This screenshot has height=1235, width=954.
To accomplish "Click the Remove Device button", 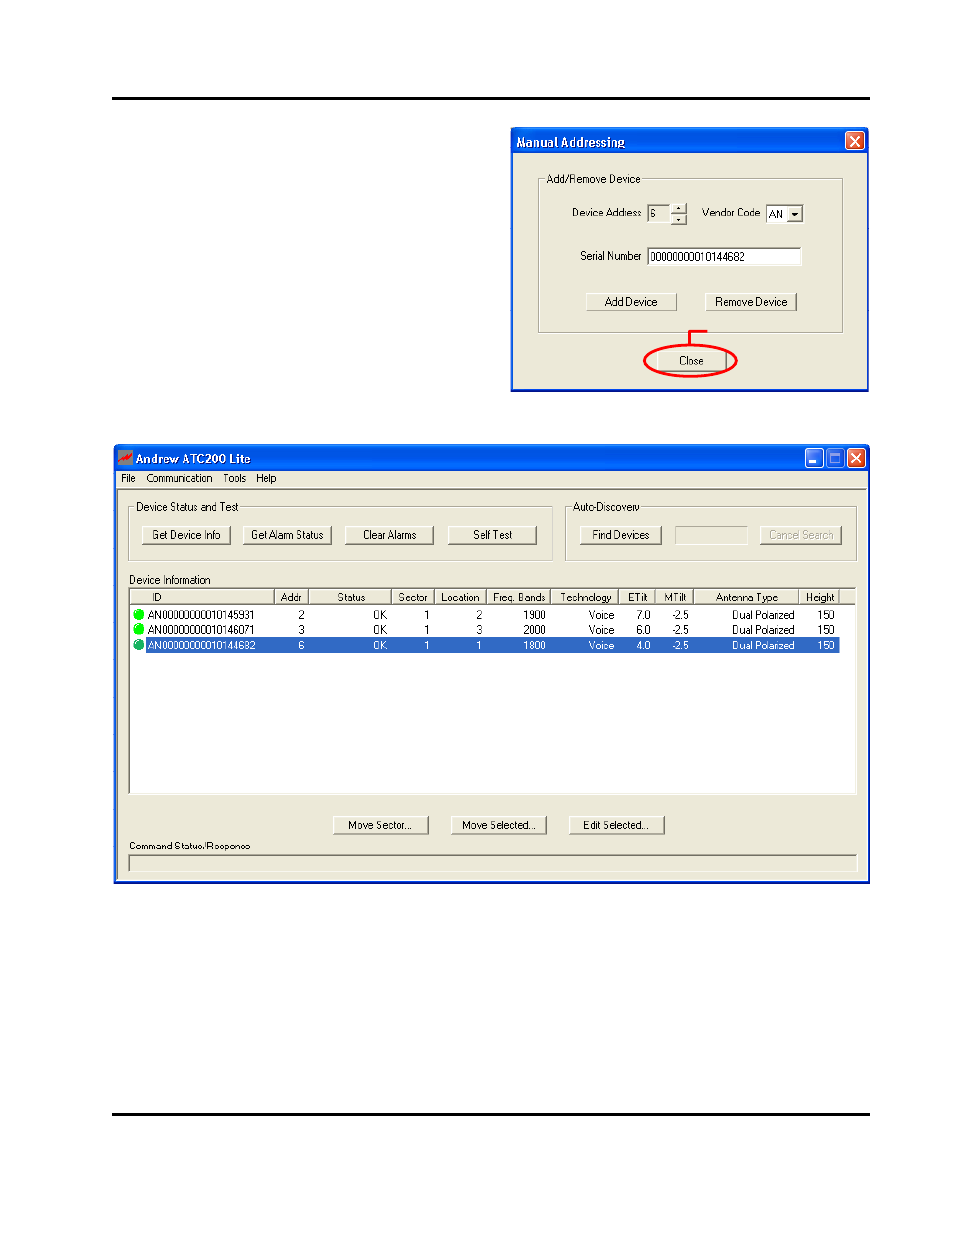I will (x=751, y=302).
